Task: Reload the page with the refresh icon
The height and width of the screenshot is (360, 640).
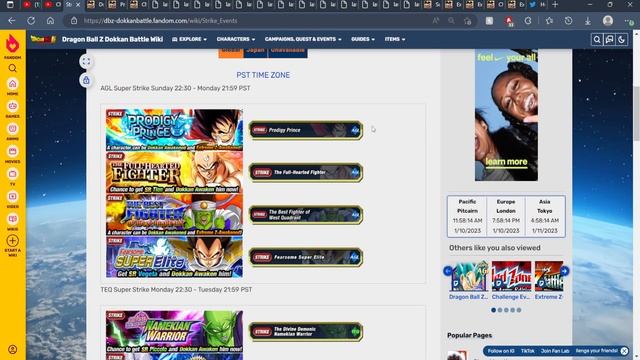Action: (x=31, y=20)
